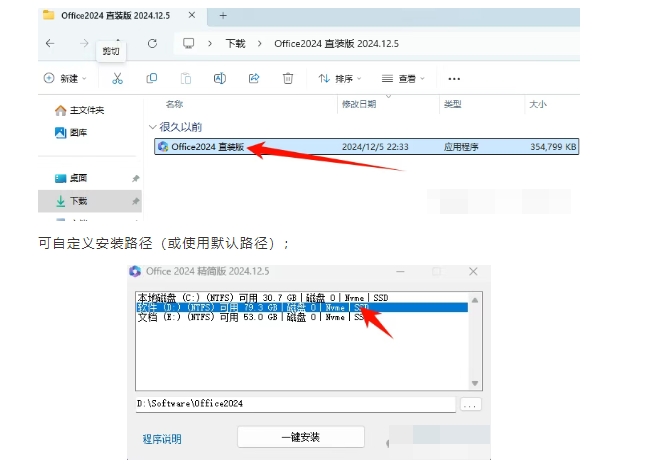This screenshot has height=465, width=654.
Task: Refresh the Explorer folder view
Action: (152, 43)
